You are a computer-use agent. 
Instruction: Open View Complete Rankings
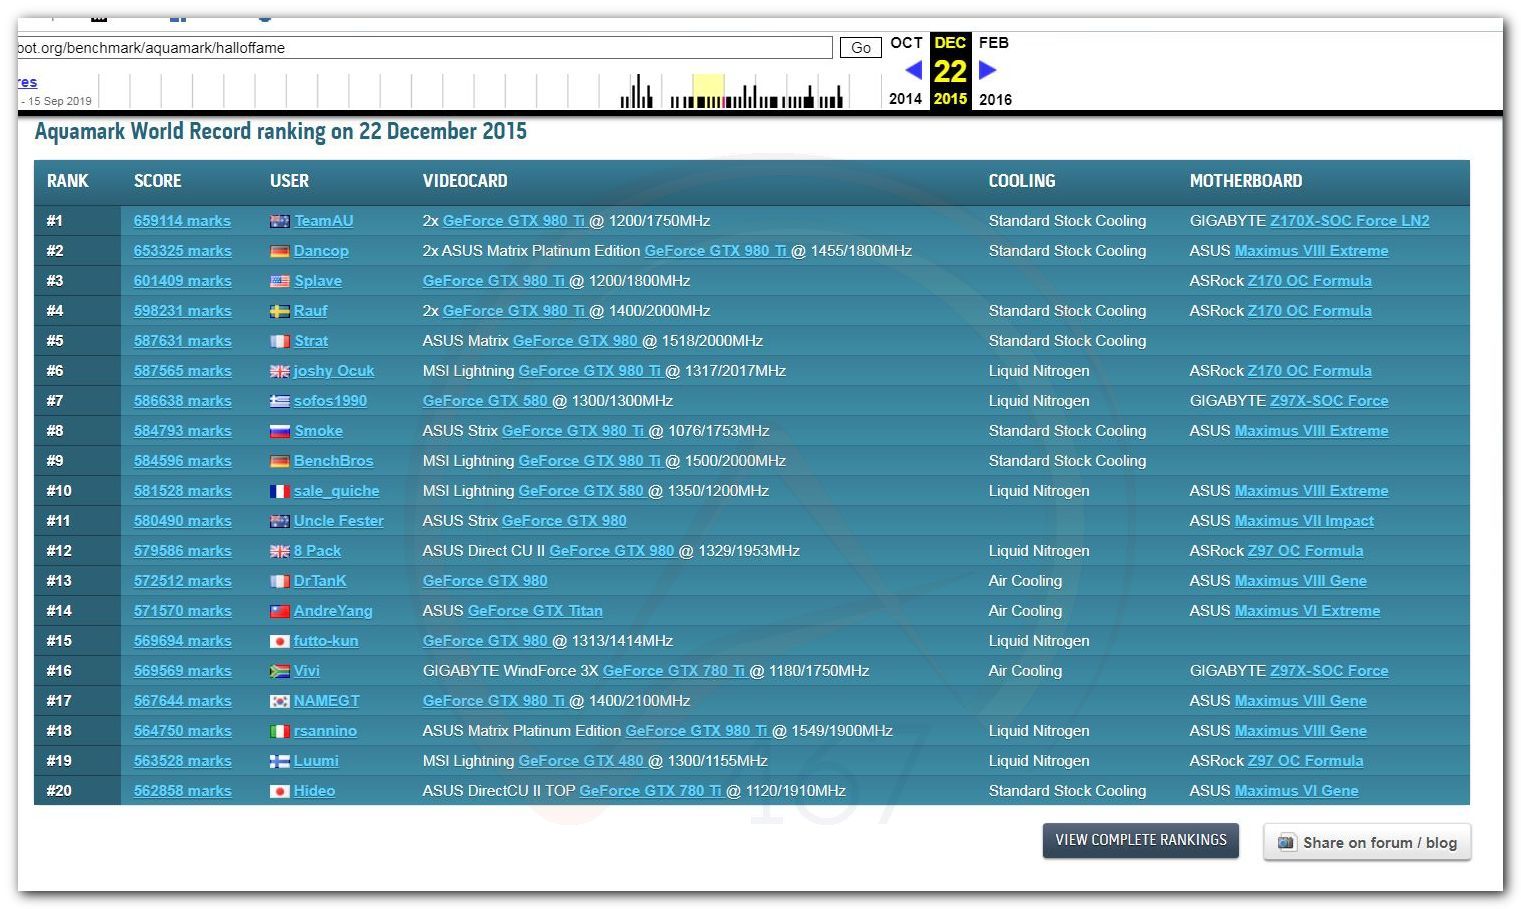(1140, 840)
